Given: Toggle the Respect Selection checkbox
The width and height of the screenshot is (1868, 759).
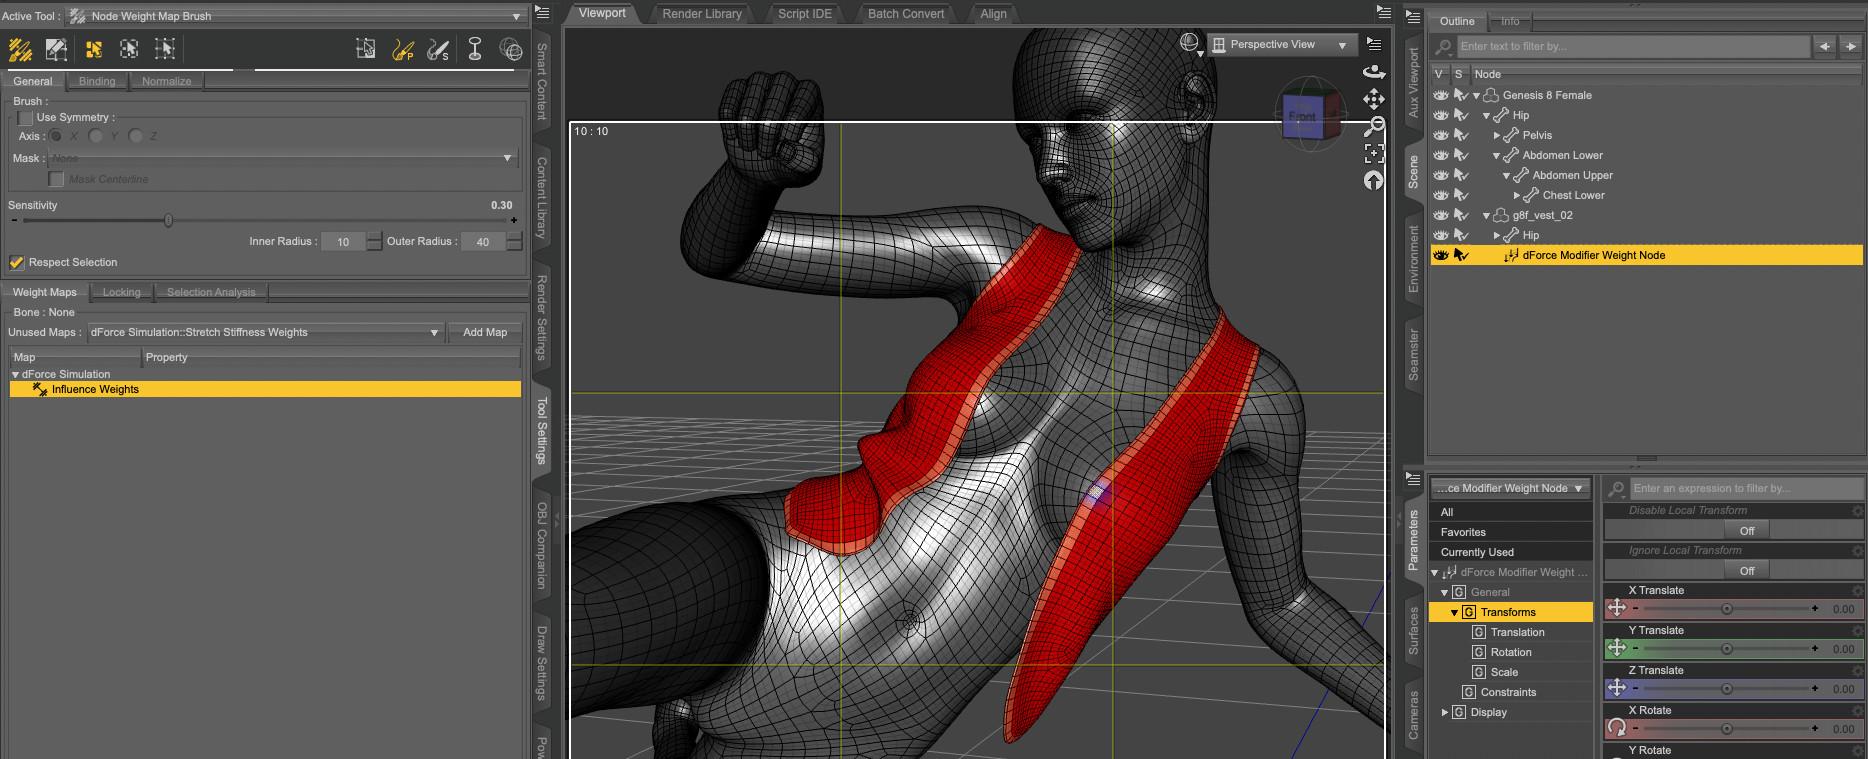Looking at the screenshot, I should pyautogui.click(x=17, y=262).
